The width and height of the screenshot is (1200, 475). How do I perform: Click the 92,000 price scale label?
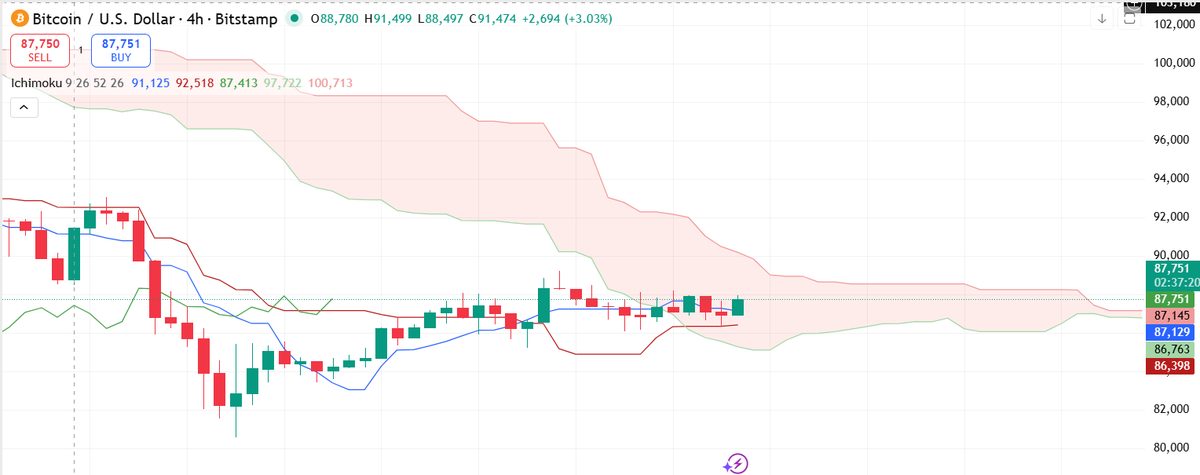[1171, 217]
